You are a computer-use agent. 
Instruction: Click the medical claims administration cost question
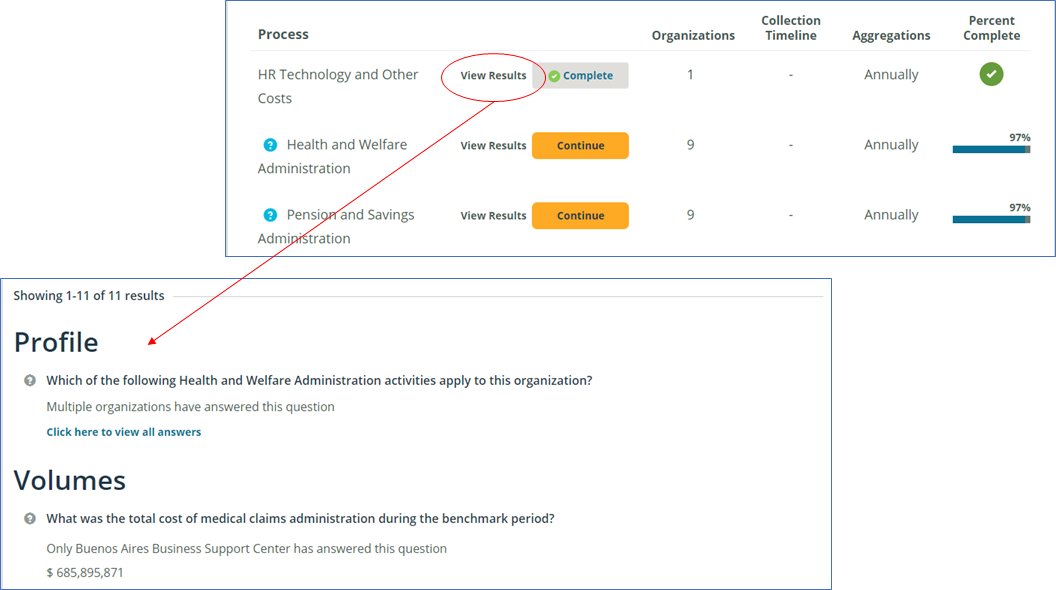coord(300,519)
